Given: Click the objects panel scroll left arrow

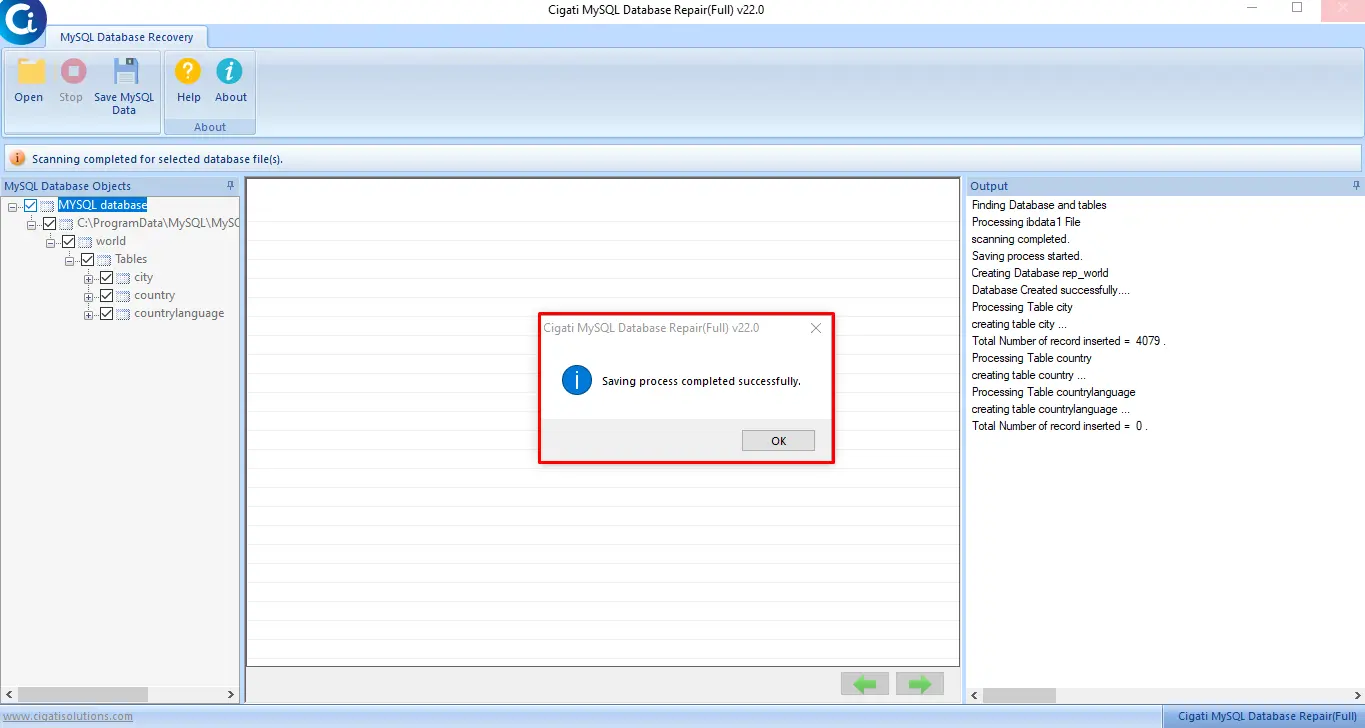Looking at the screenshot, I should tap(9, 694).
